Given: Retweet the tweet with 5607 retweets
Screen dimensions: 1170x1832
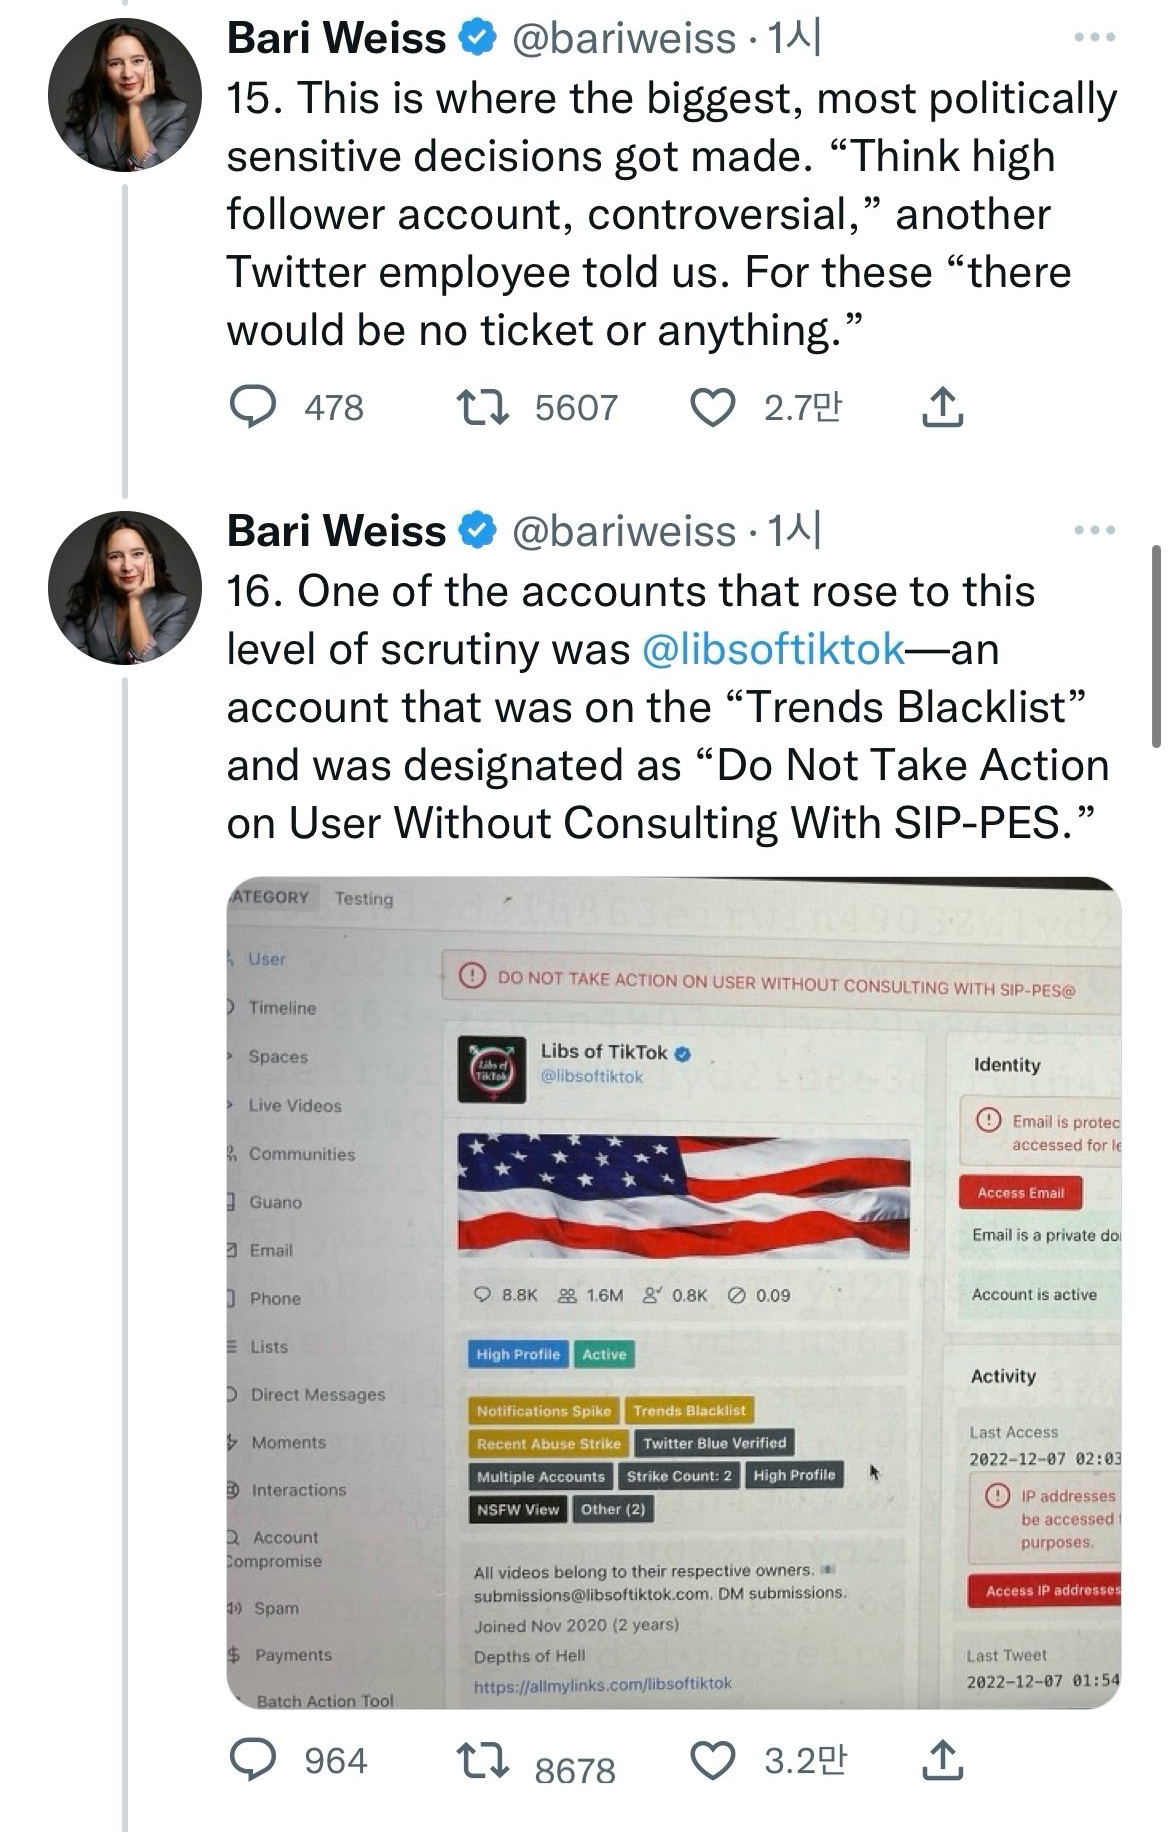Looking at the screenshot, I should click(x=483, y=407).
